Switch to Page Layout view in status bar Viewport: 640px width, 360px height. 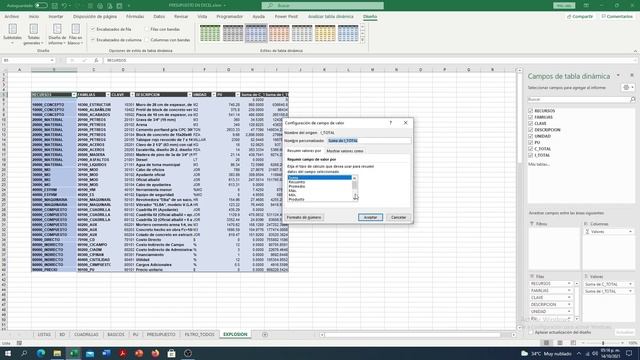560,343
